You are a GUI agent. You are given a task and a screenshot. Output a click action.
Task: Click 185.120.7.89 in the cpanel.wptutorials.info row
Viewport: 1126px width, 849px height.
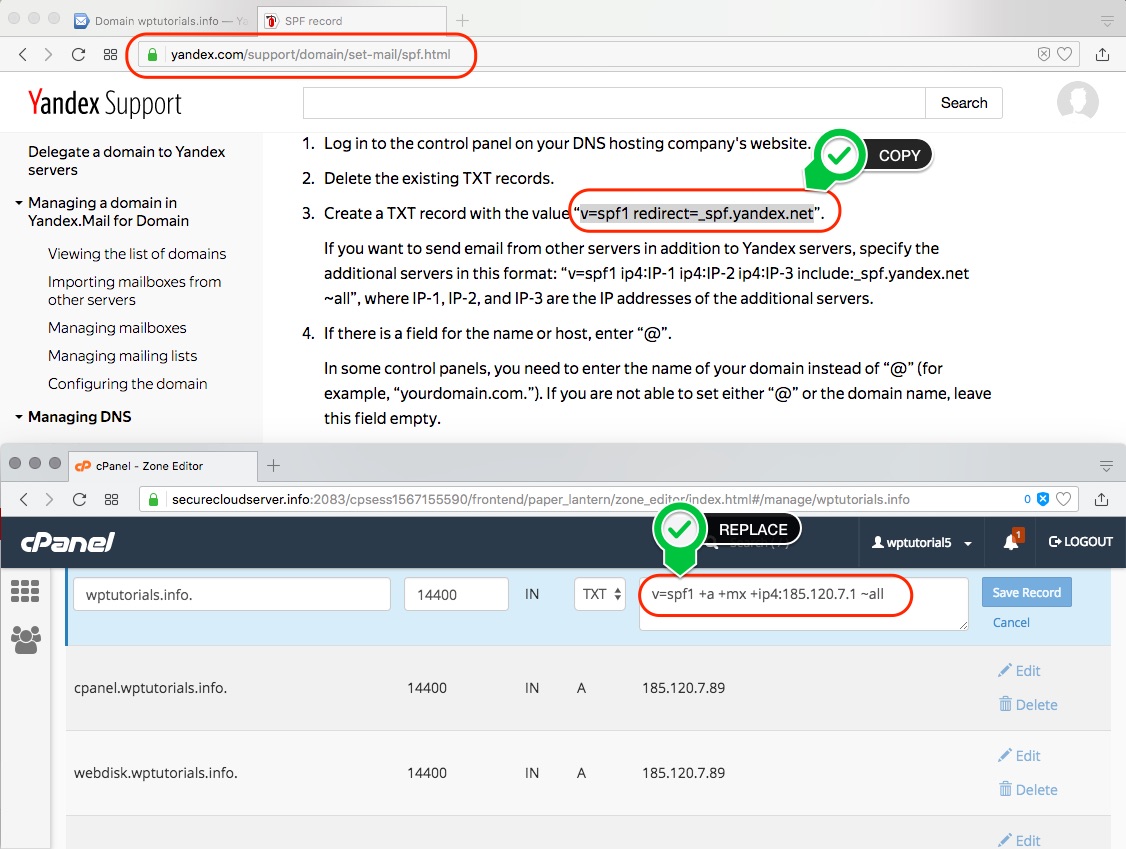pos(684,688)
